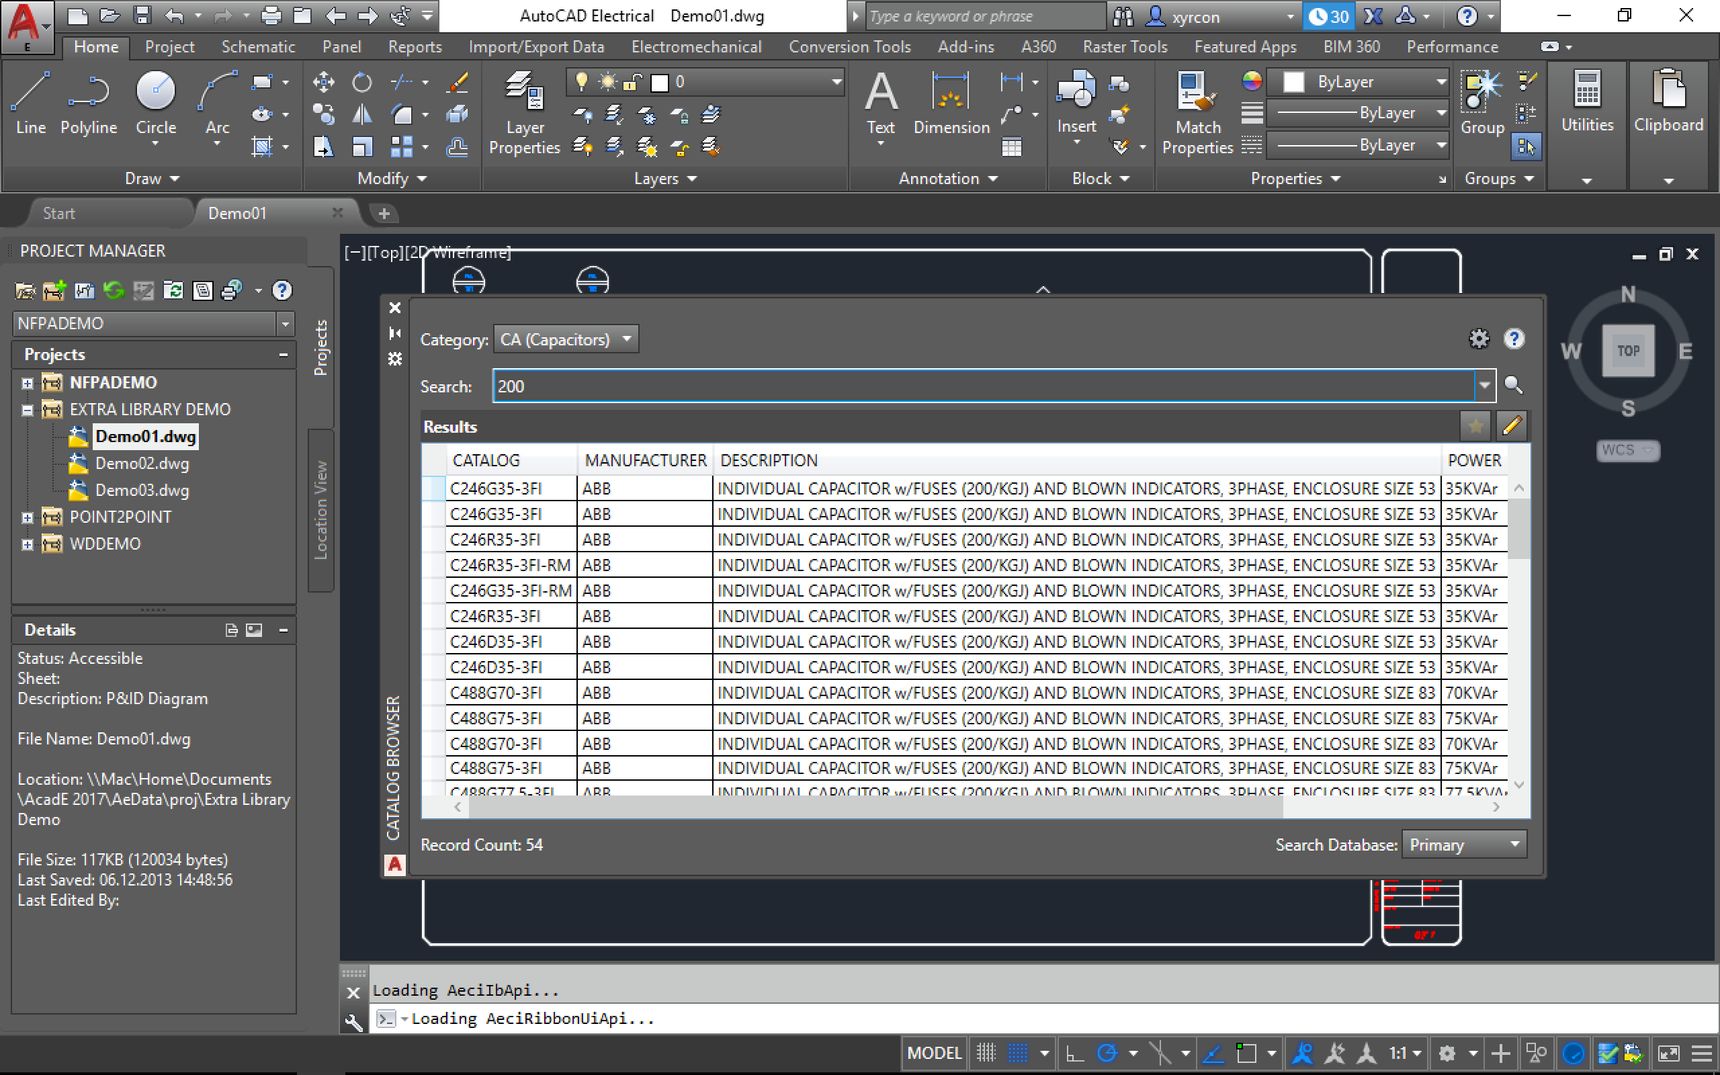Select the Line tool
1720x1075 pixels.
pyautogui.click(x=30, y=104)
